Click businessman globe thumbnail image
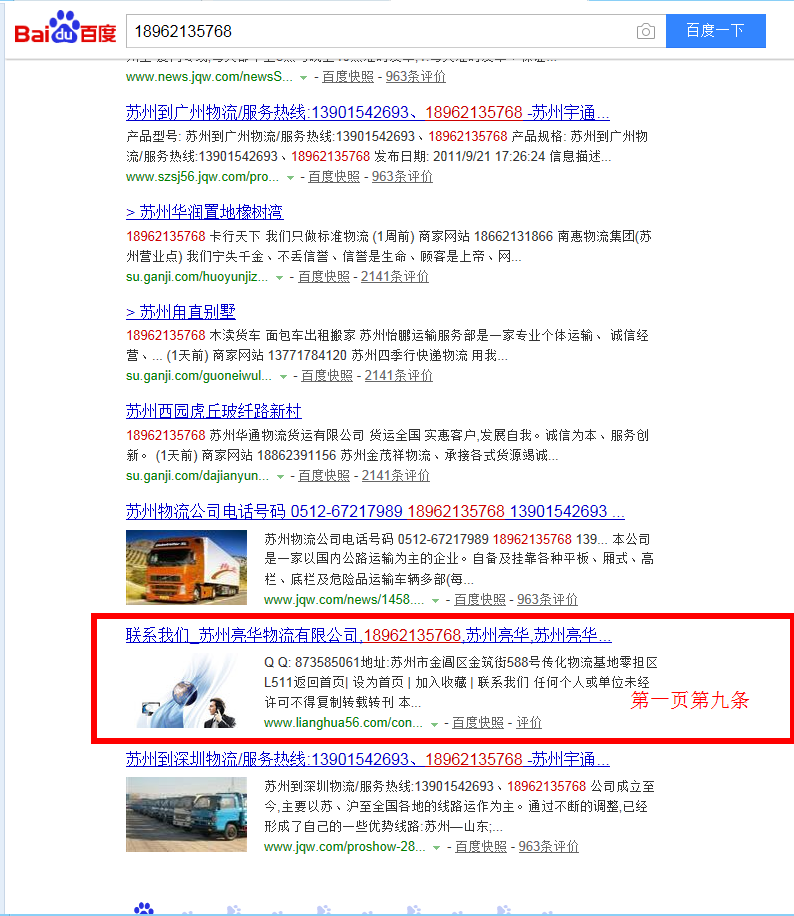The width and height of the screenshot is (794, 916). [x=186, y=691]
